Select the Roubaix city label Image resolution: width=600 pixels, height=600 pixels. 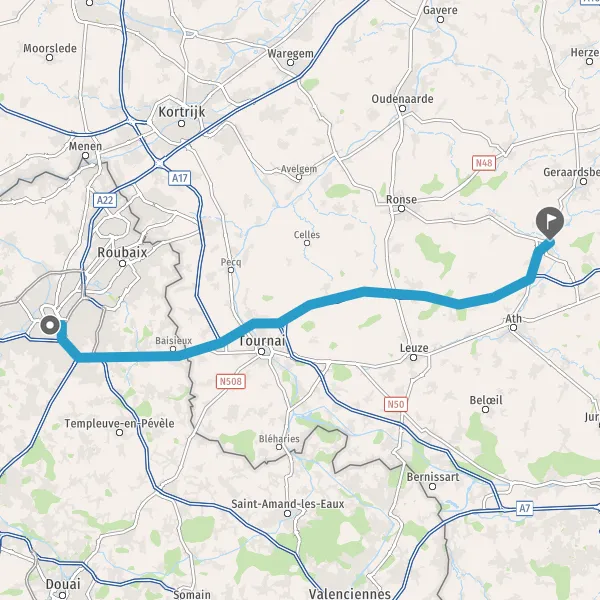(x=122, y=252)
